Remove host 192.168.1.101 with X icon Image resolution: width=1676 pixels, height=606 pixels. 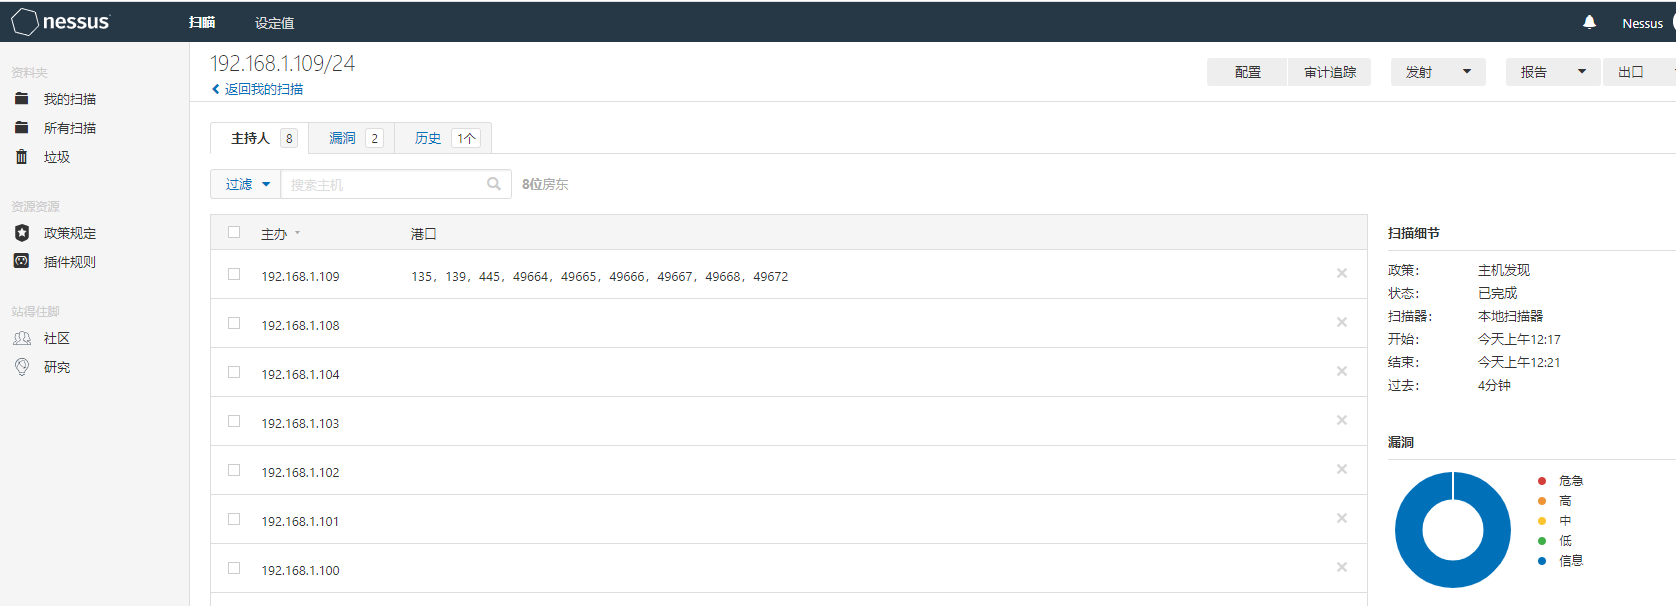tap(1342, 518)
